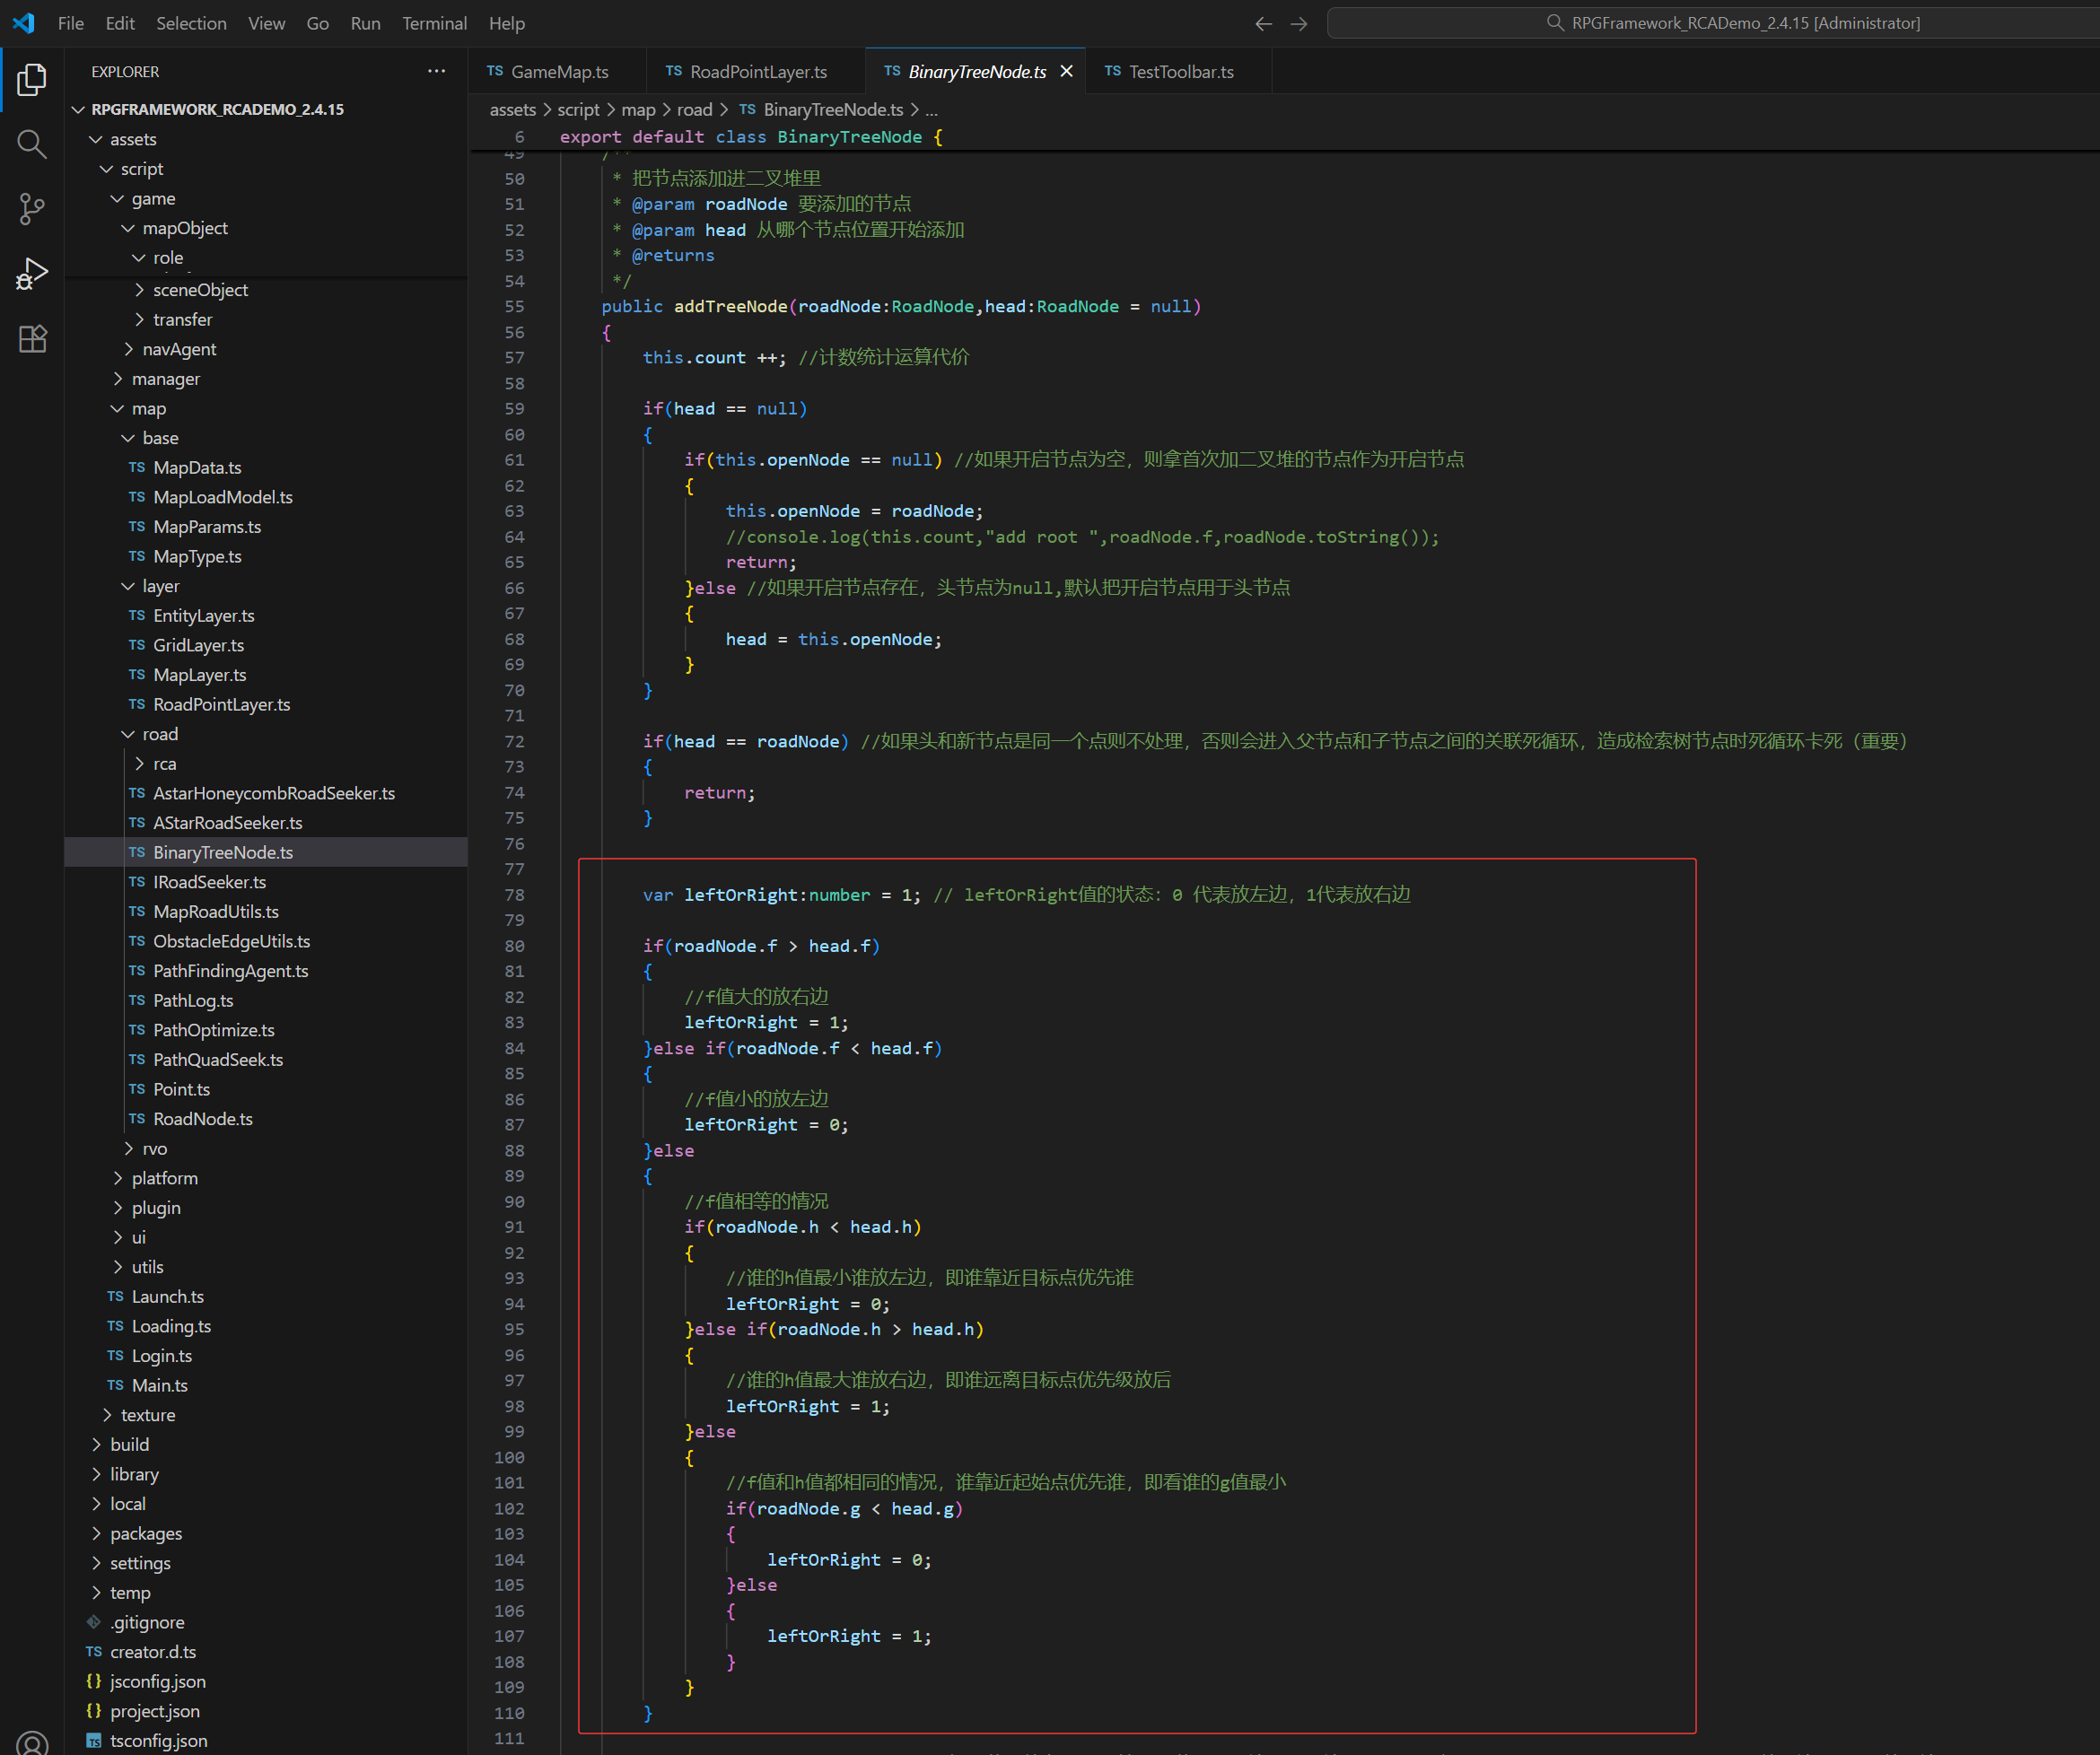This screenshot has height=1755, width=2100.
Task: Open the Search view icon
Action: point(32,144)
